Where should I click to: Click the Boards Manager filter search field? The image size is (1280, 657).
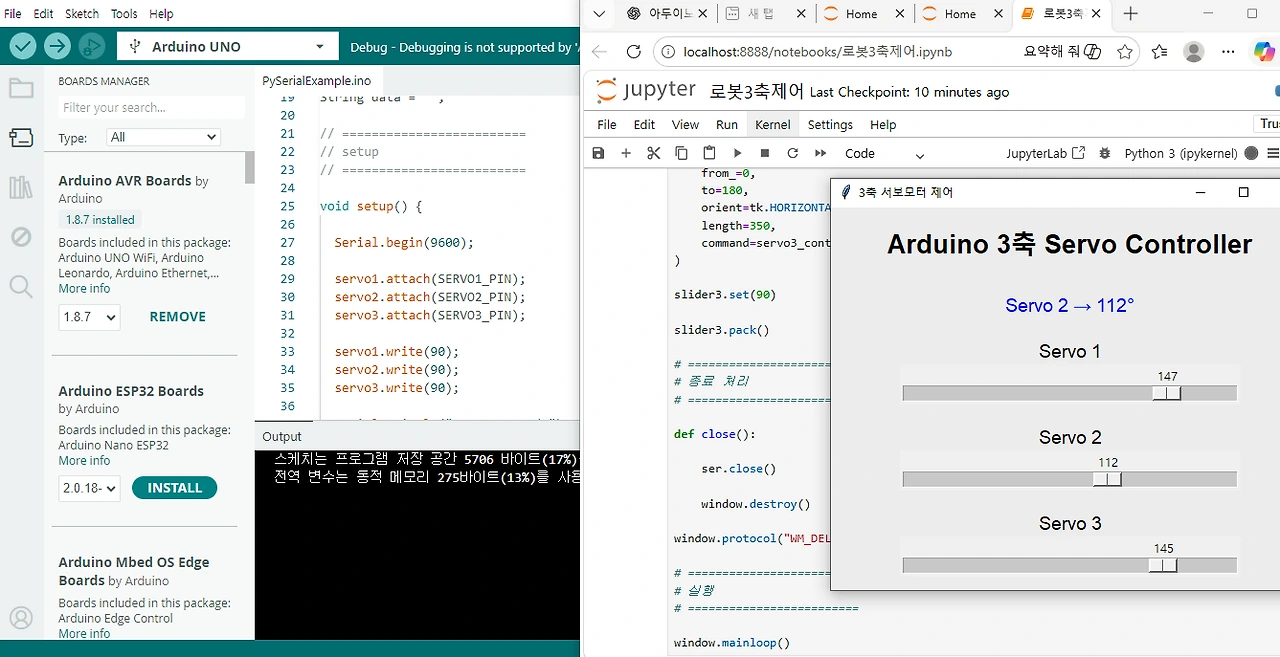151,108
